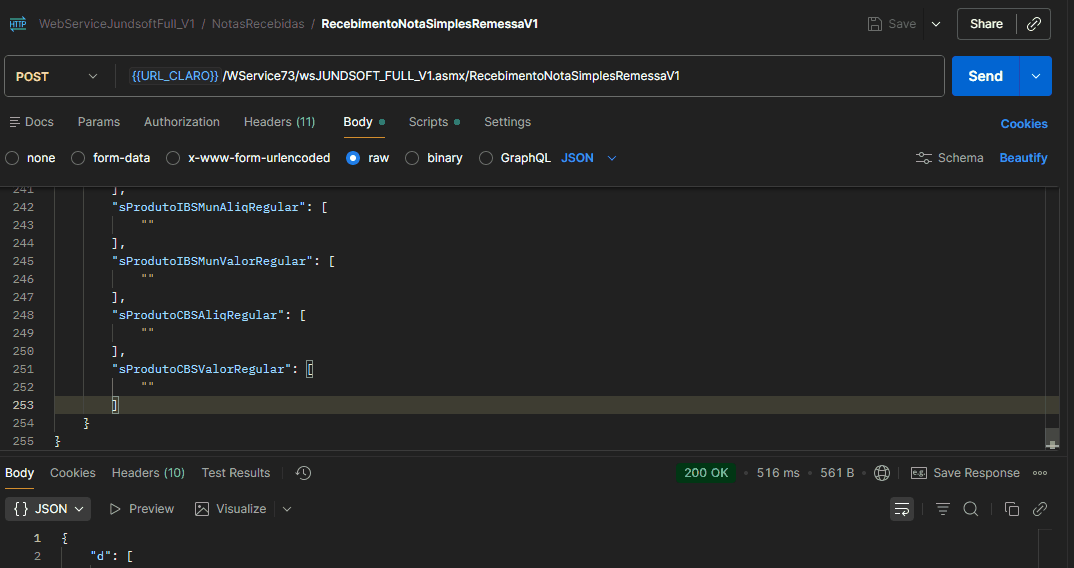The image size is (1074, 568).
Task: Select the none body type radio
Action: point(12,158)
